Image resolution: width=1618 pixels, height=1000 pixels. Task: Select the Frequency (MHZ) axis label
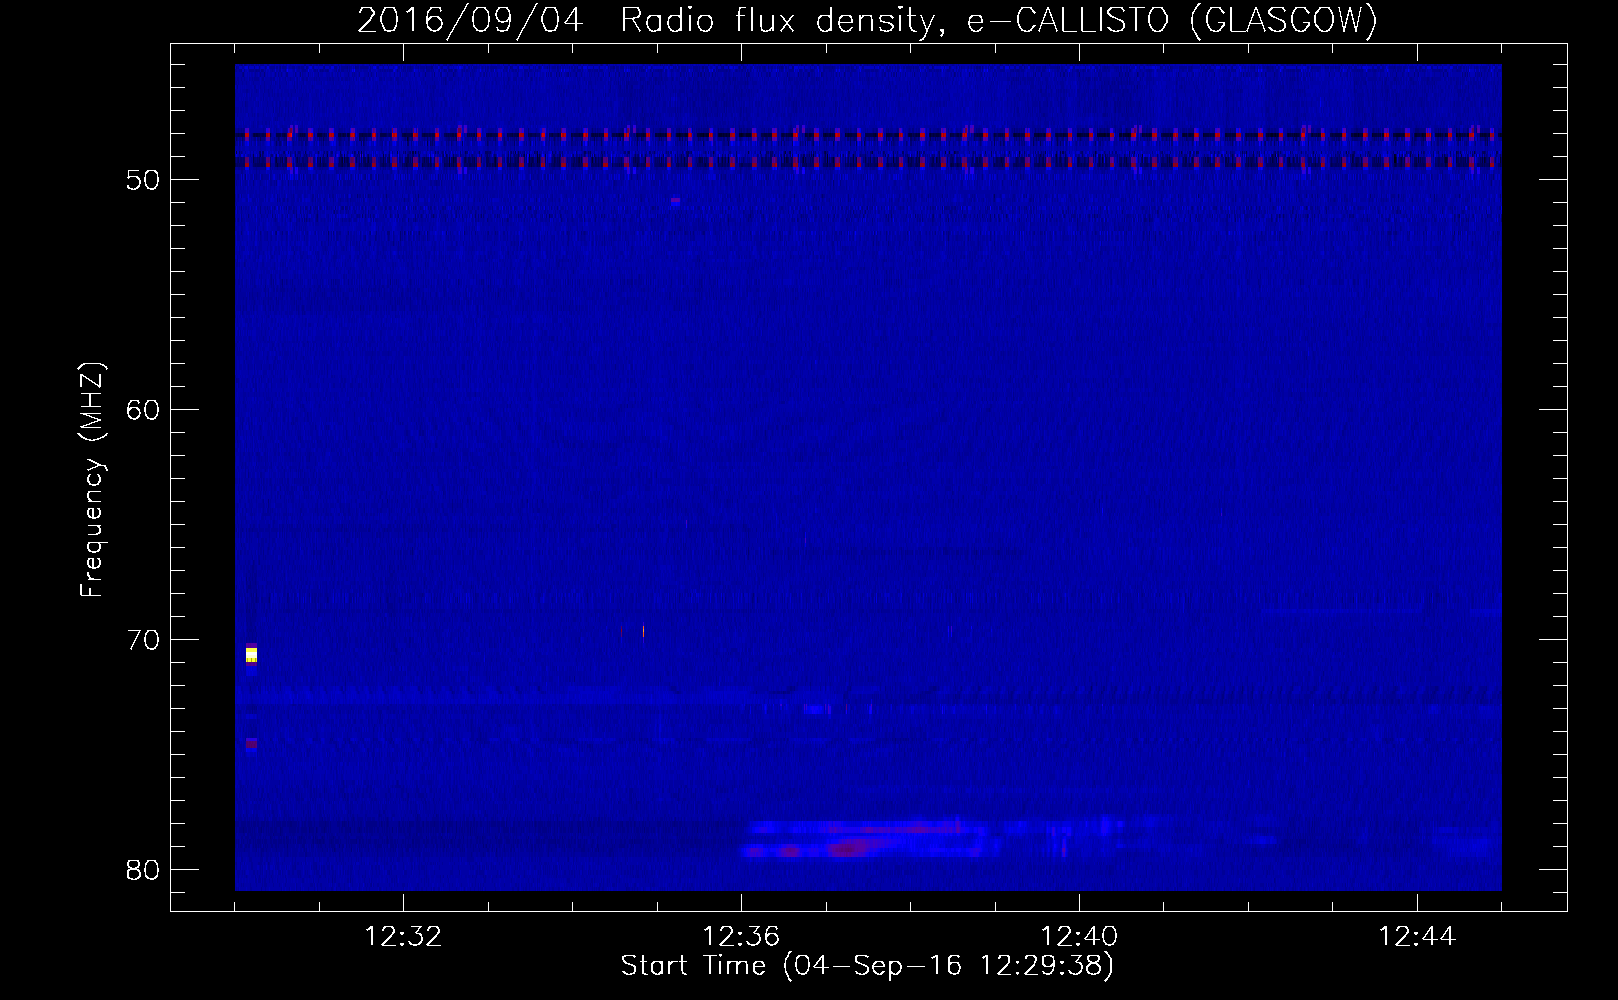(x=92, y=480)
